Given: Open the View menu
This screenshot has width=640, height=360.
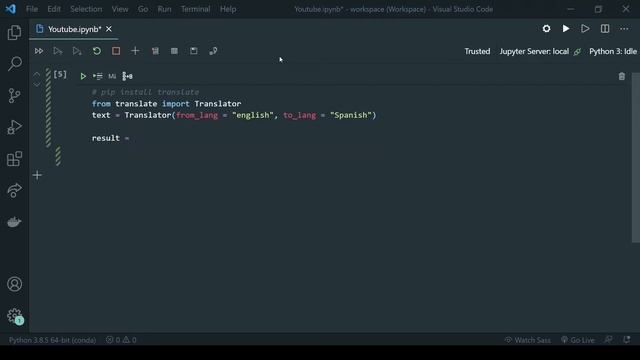Looking at the screenshot, I should point(120,9).
